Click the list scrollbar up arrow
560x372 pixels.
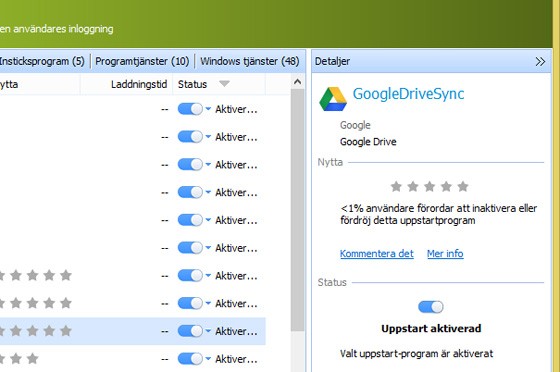point(297,82)
